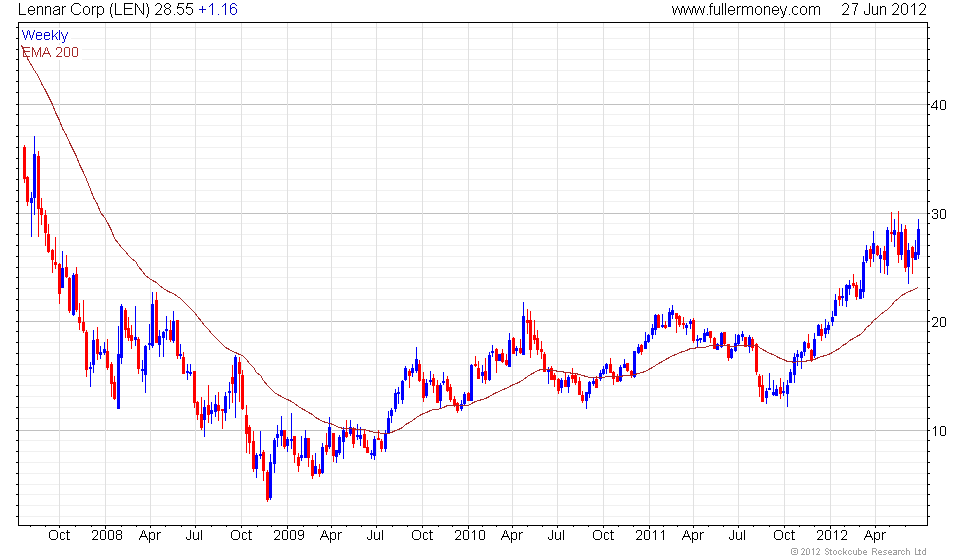The height and width of the screenshot is (560, 980).
Task: Click the www.fullermoney.com text
Action: coord(746,9)
